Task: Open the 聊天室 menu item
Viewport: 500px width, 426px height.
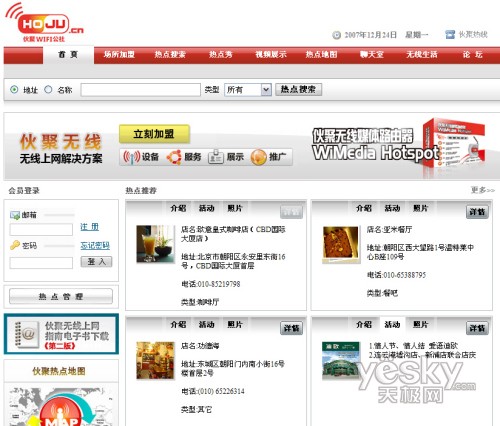Action: [x=372, y=54]
